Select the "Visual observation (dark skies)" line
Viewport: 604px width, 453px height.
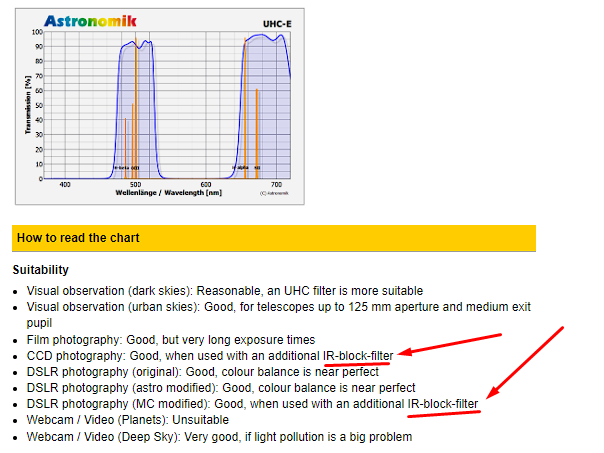click(x=225, y=291)
